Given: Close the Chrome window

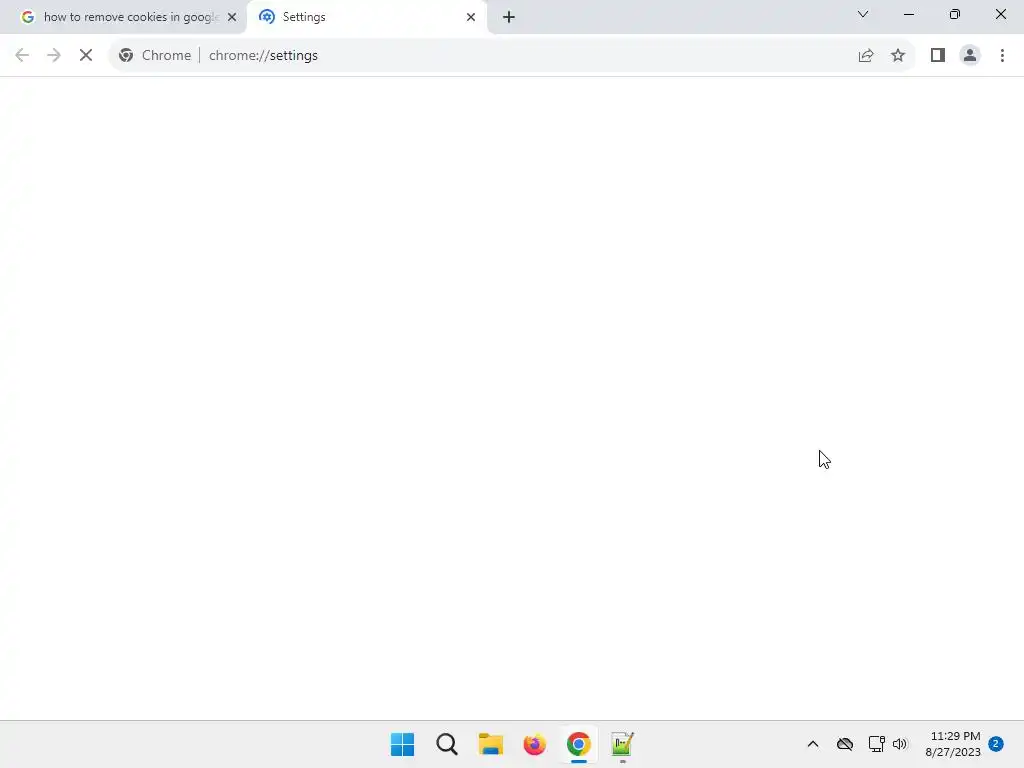Looking at the screenshot, I should [1000, 14].
